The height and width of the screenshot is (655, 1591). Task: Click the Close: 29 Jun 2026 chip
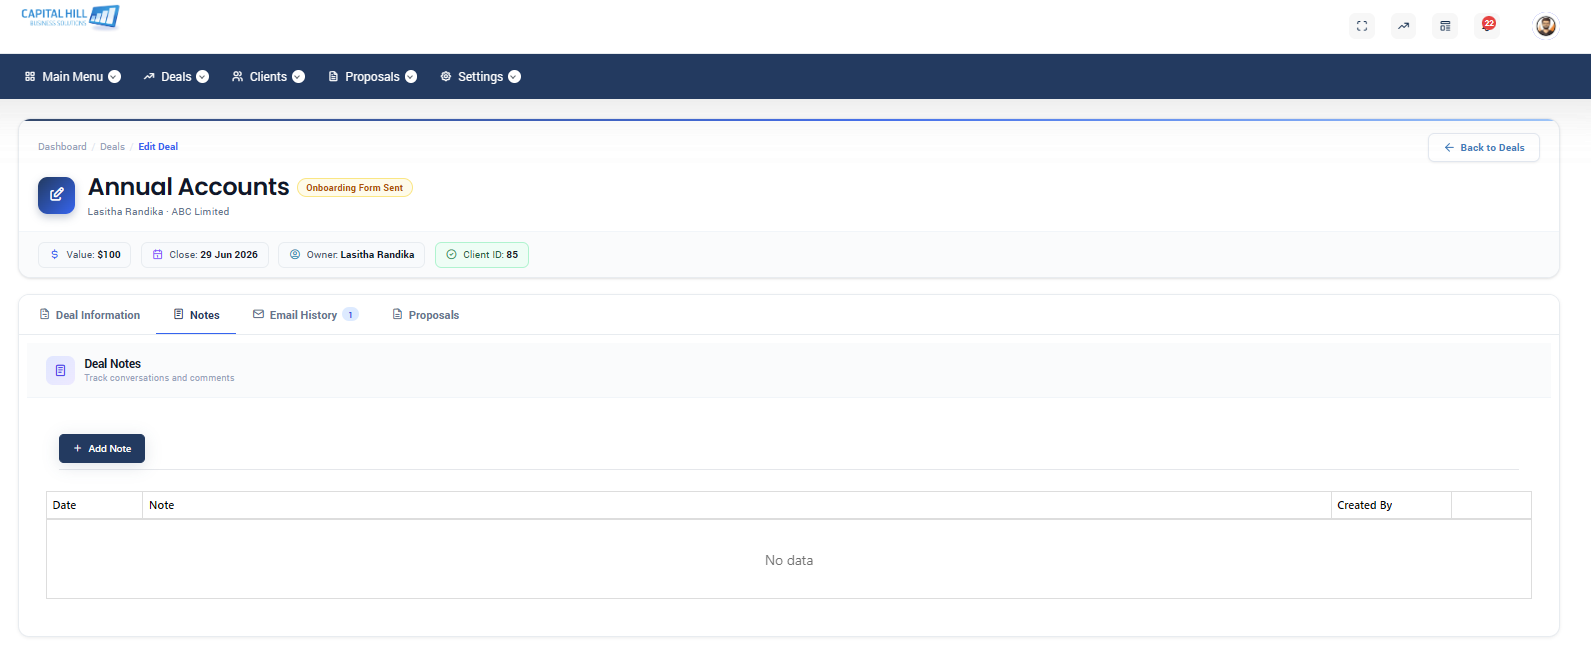[x=205, y=255]
